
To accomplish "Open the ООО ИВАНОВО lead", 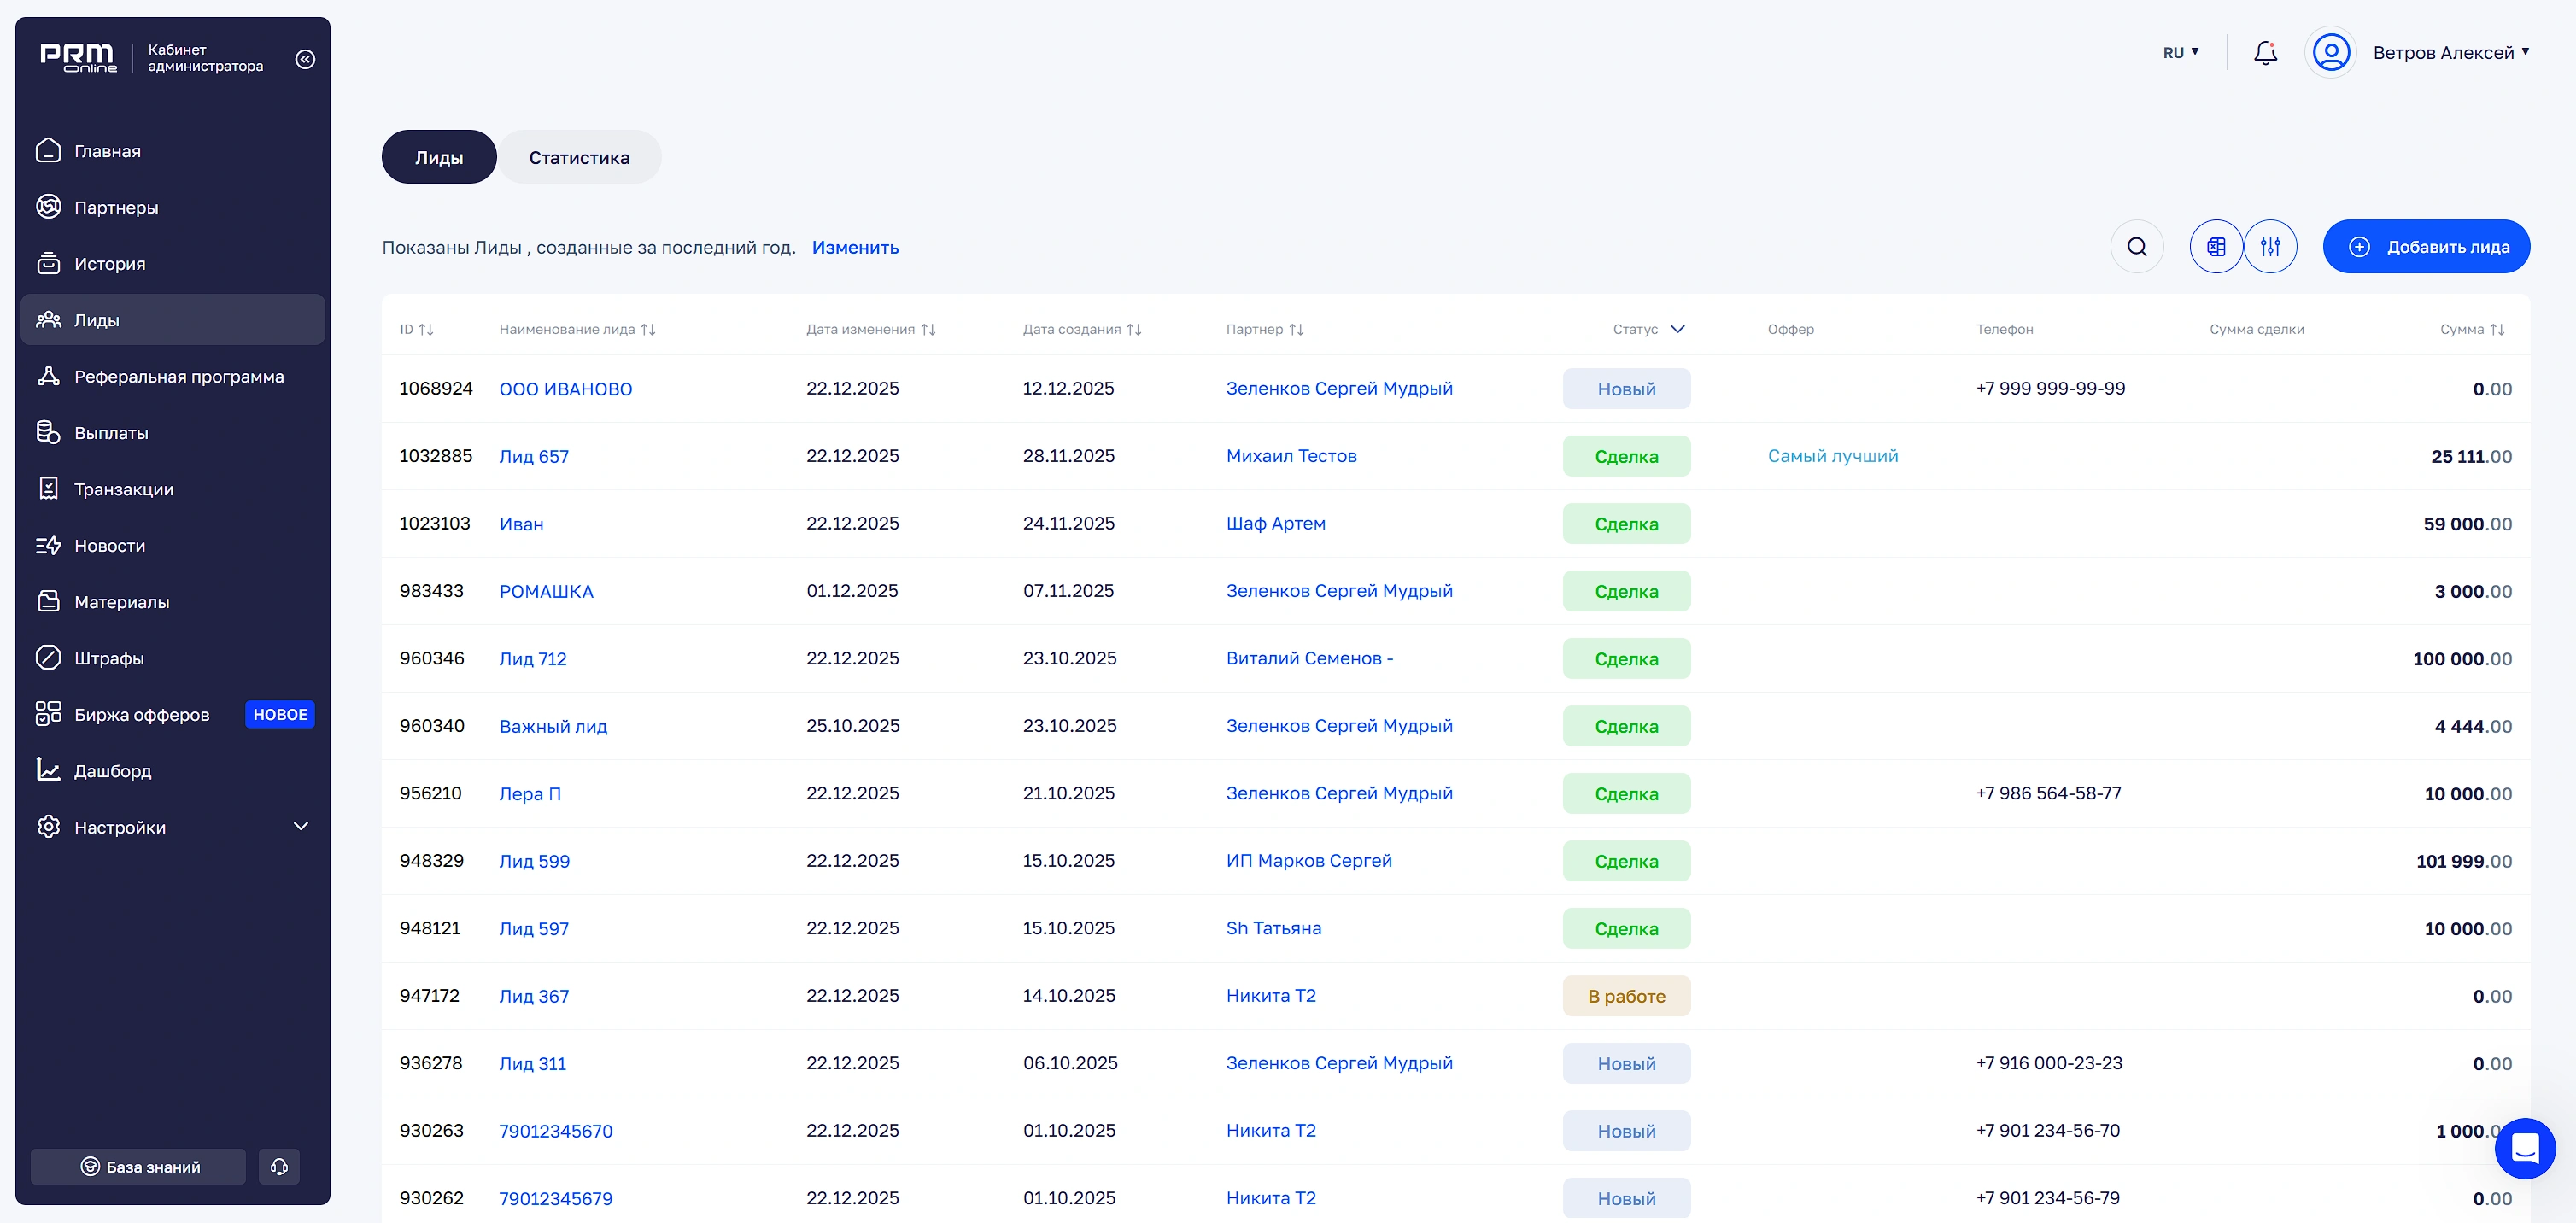I will click(566, 389).
